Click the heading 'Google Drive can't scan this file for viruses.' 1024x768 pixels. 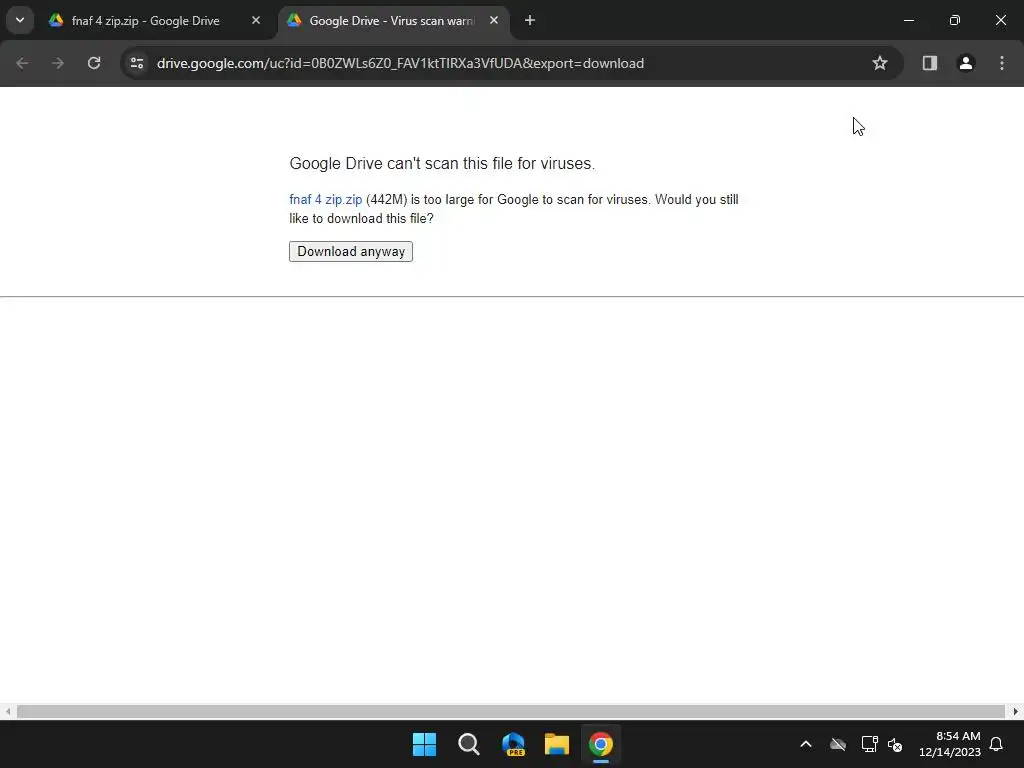click(x=442, y=163)
